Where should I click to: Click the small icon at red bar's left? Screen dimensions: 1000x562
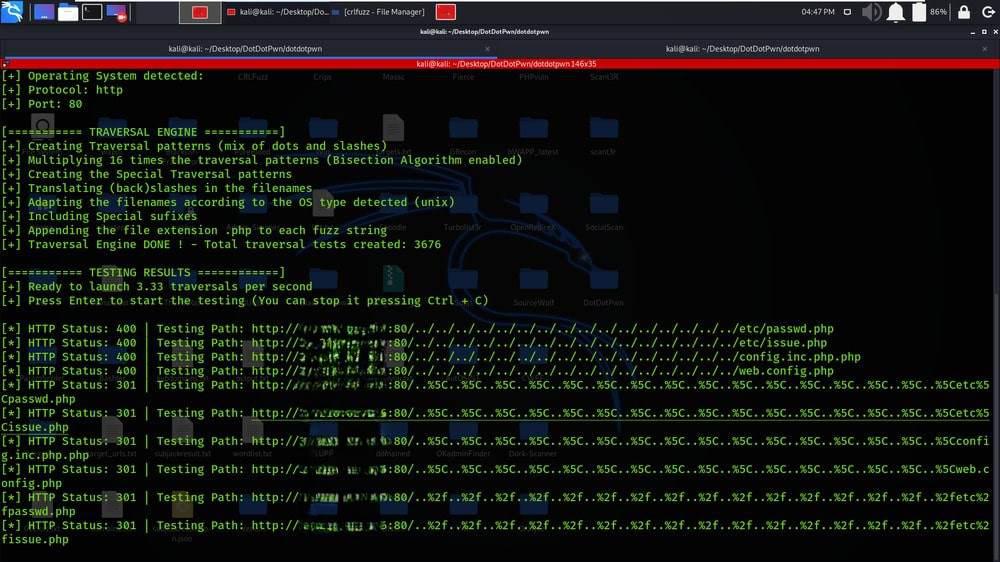pyautogui.click(x=4, y=64)
